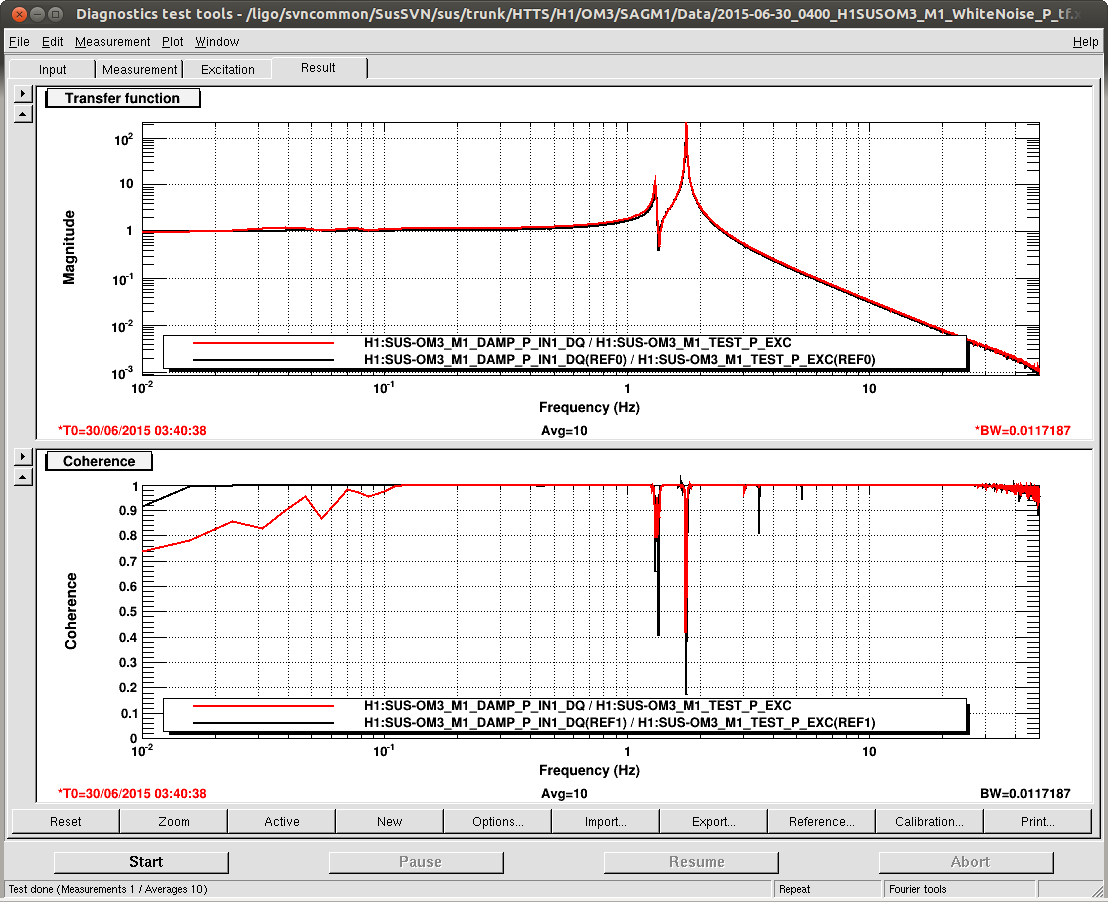Click the Test done status message
The height and width of the screenshot is (902, 1108).
108,889
